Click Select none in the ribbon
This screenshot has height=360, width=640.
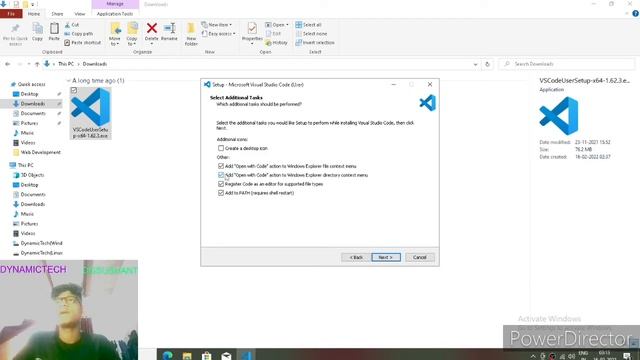tap(311, 34)
